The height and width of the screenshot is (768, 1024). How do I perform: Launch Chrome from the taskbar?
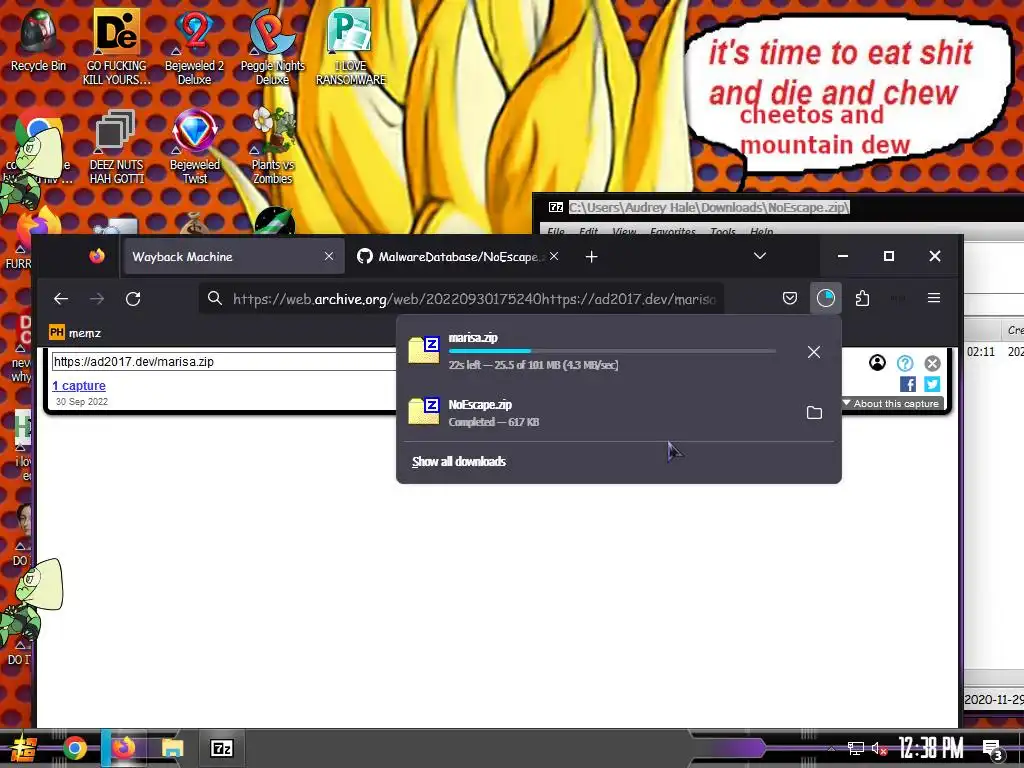point(74,748)
